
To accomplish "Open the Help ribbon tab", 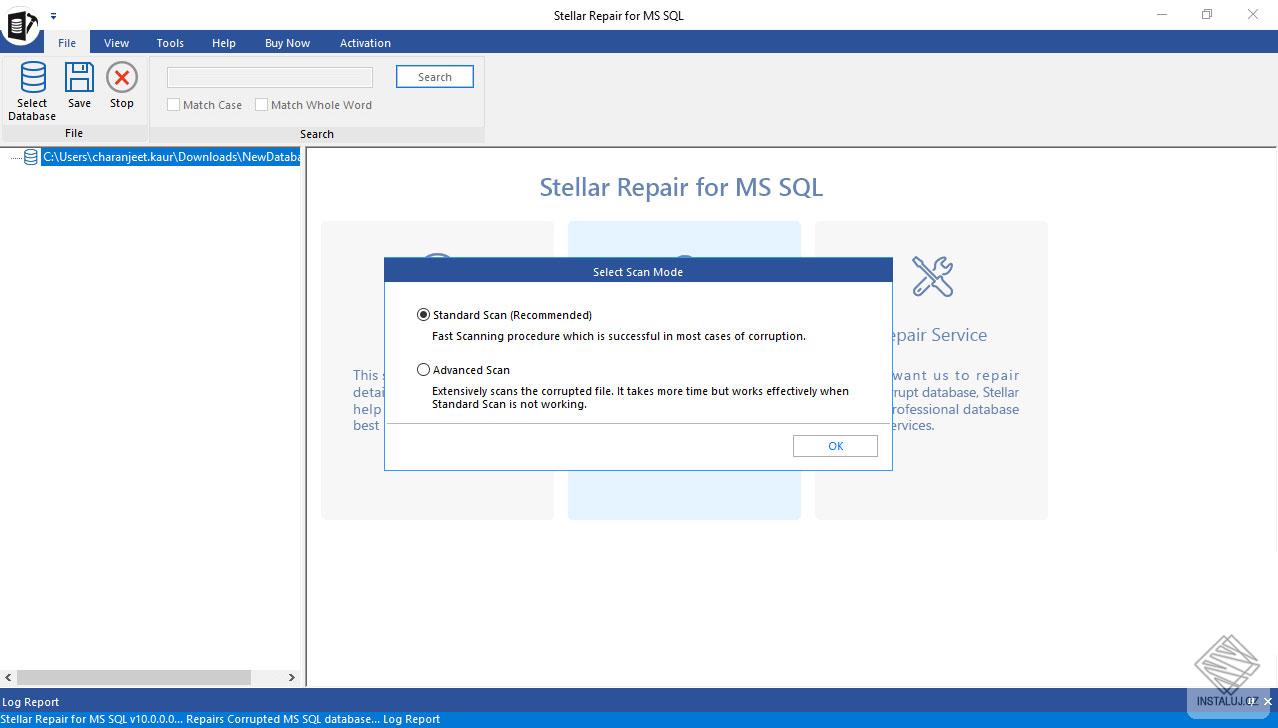I will pos(224,43).
